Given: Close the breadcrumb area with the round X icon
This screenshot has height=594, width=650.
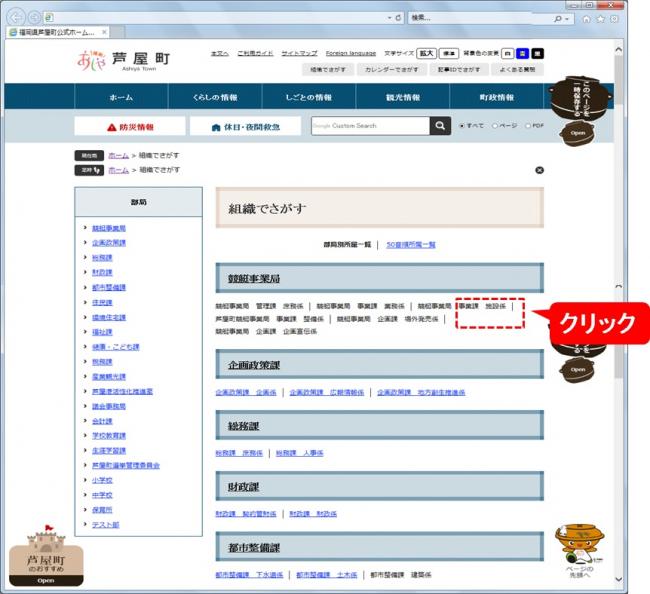Looking at the screenshot, I should pyautogui.click(x=539, y=170).
